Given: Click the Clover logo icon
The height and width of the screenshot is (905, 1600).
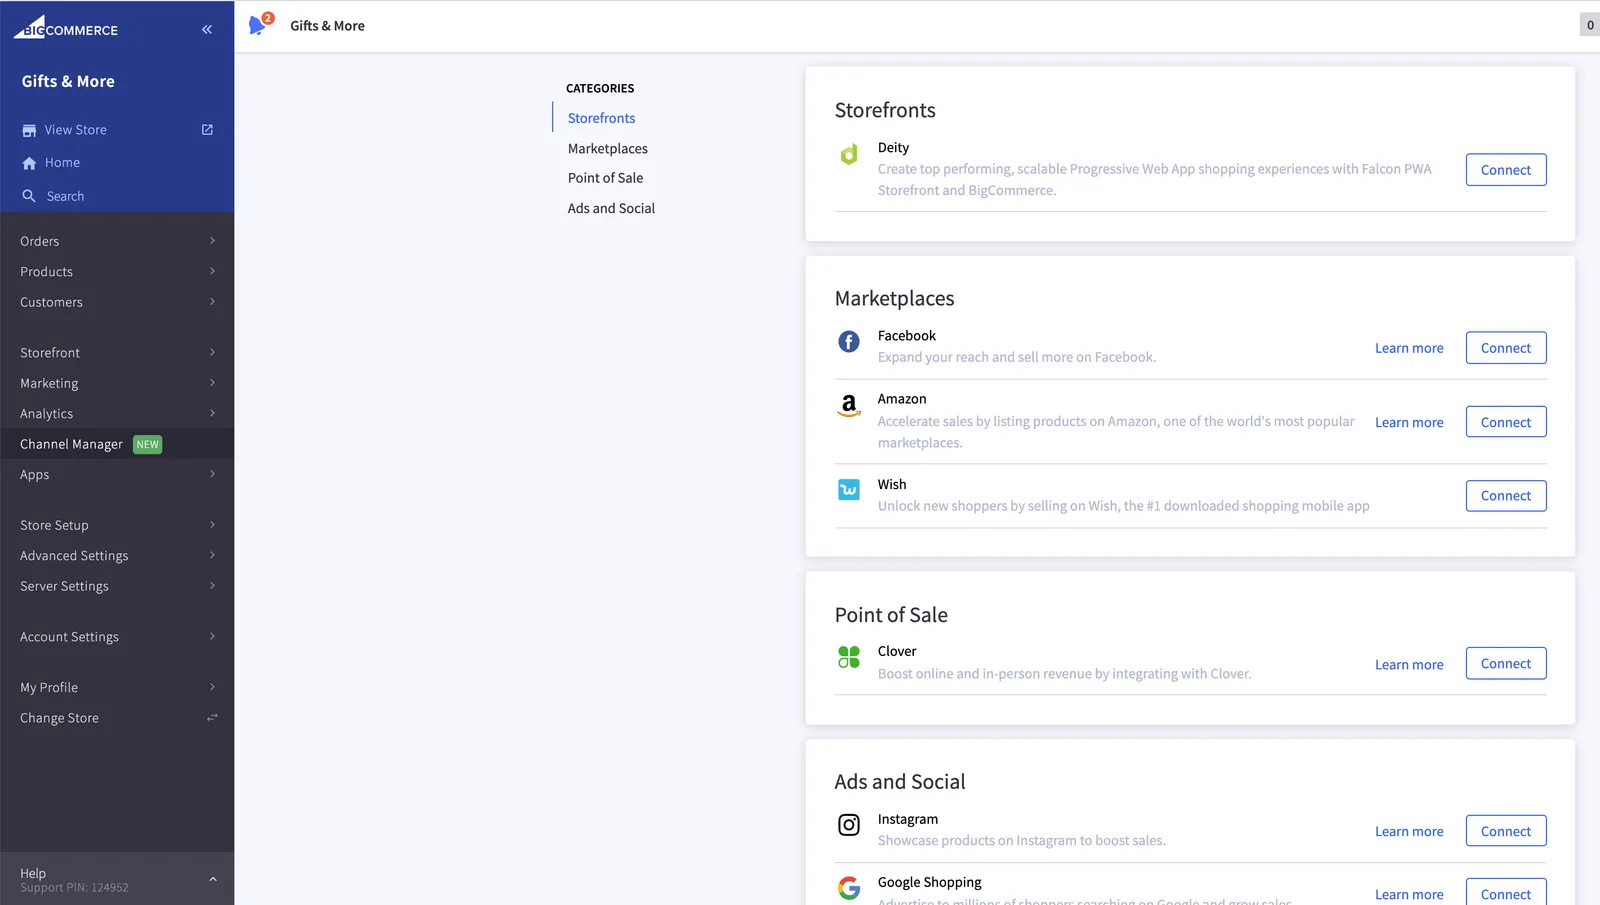Looking at the screenshot, I should pyautogui.click(x=848, y=657).
